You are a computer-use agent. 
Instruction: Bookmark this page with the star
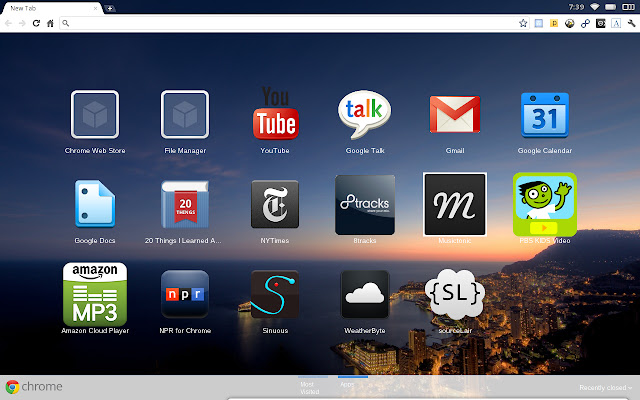click(523, 23)
